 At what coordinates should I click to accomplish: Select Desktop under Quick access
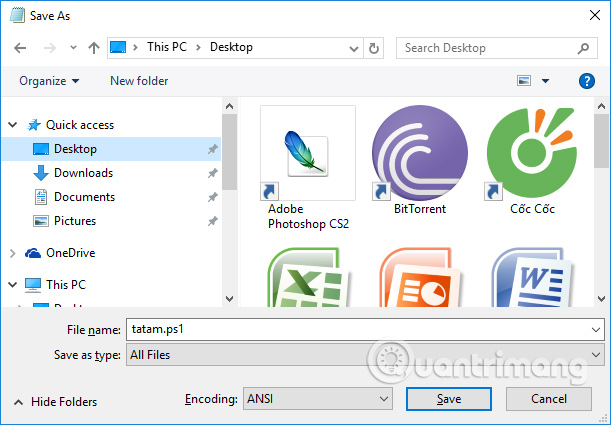tap(111, 149)
